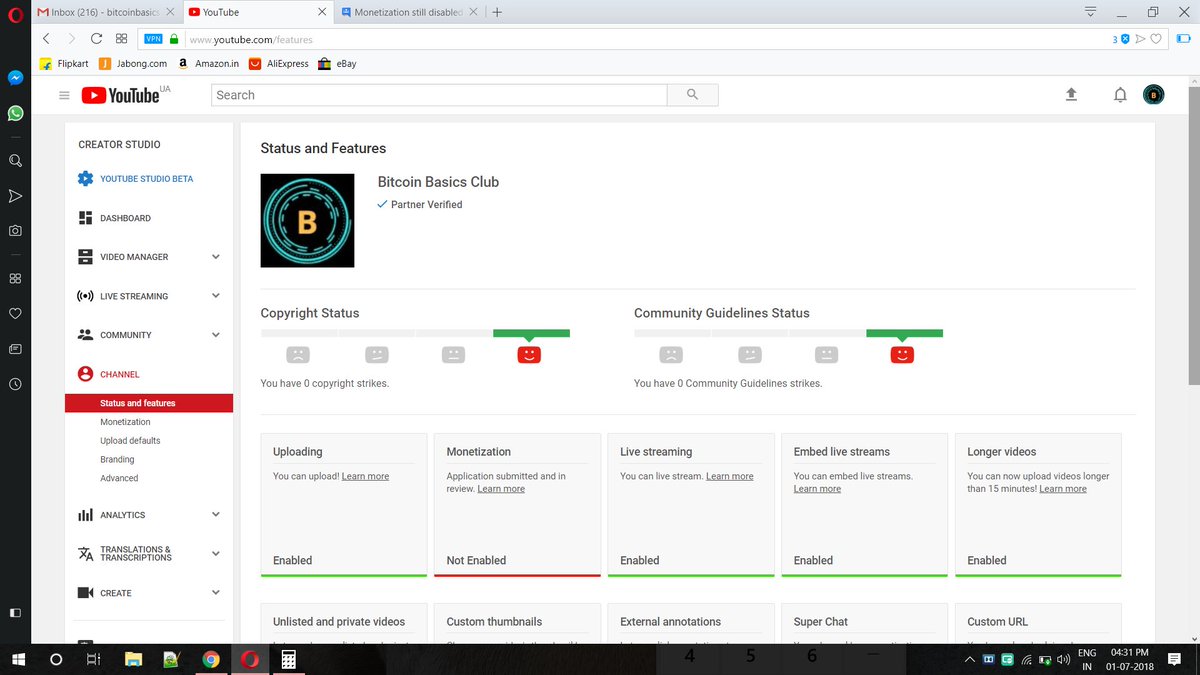
Task: Click the YouTube search magnifier button
Action: point(693,95)
